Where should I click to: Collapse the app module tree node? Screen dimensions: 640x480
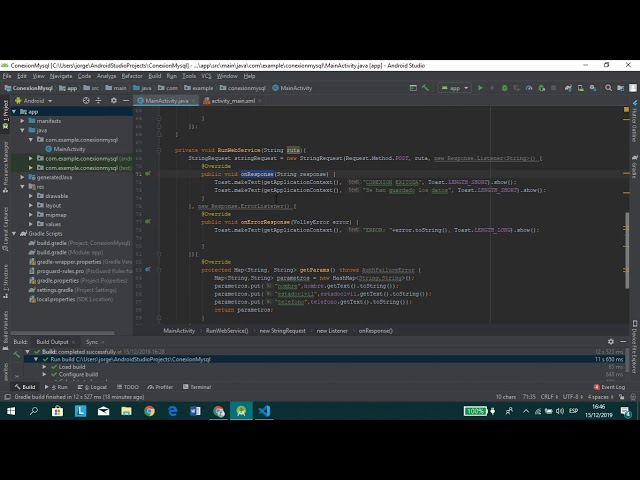tap(14, 111)
